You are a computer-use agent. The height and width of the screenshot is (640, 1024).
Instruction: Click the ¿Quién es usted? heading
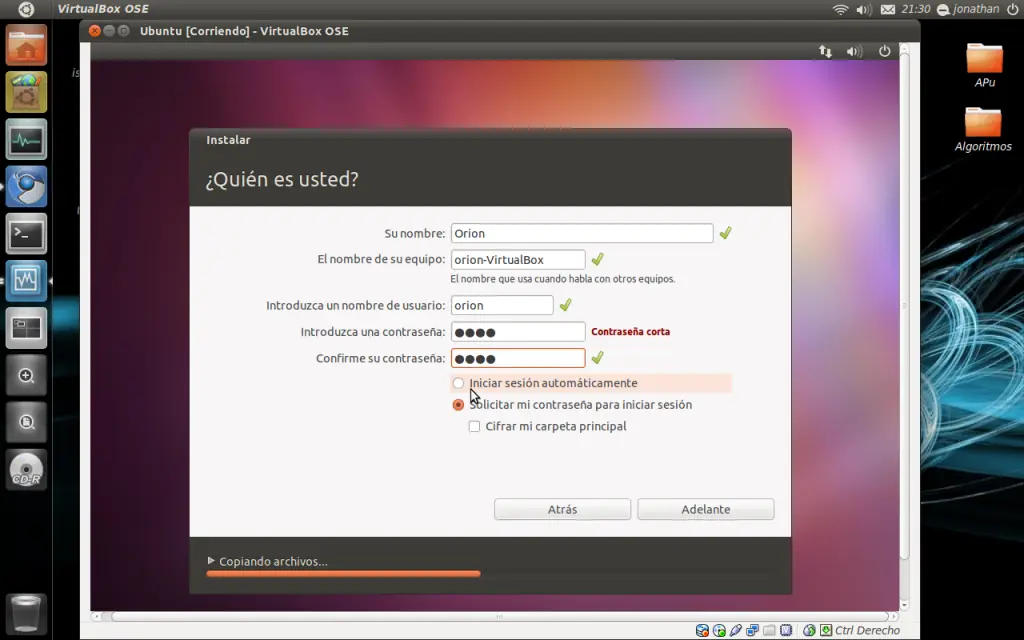click(x=282, y=179)
